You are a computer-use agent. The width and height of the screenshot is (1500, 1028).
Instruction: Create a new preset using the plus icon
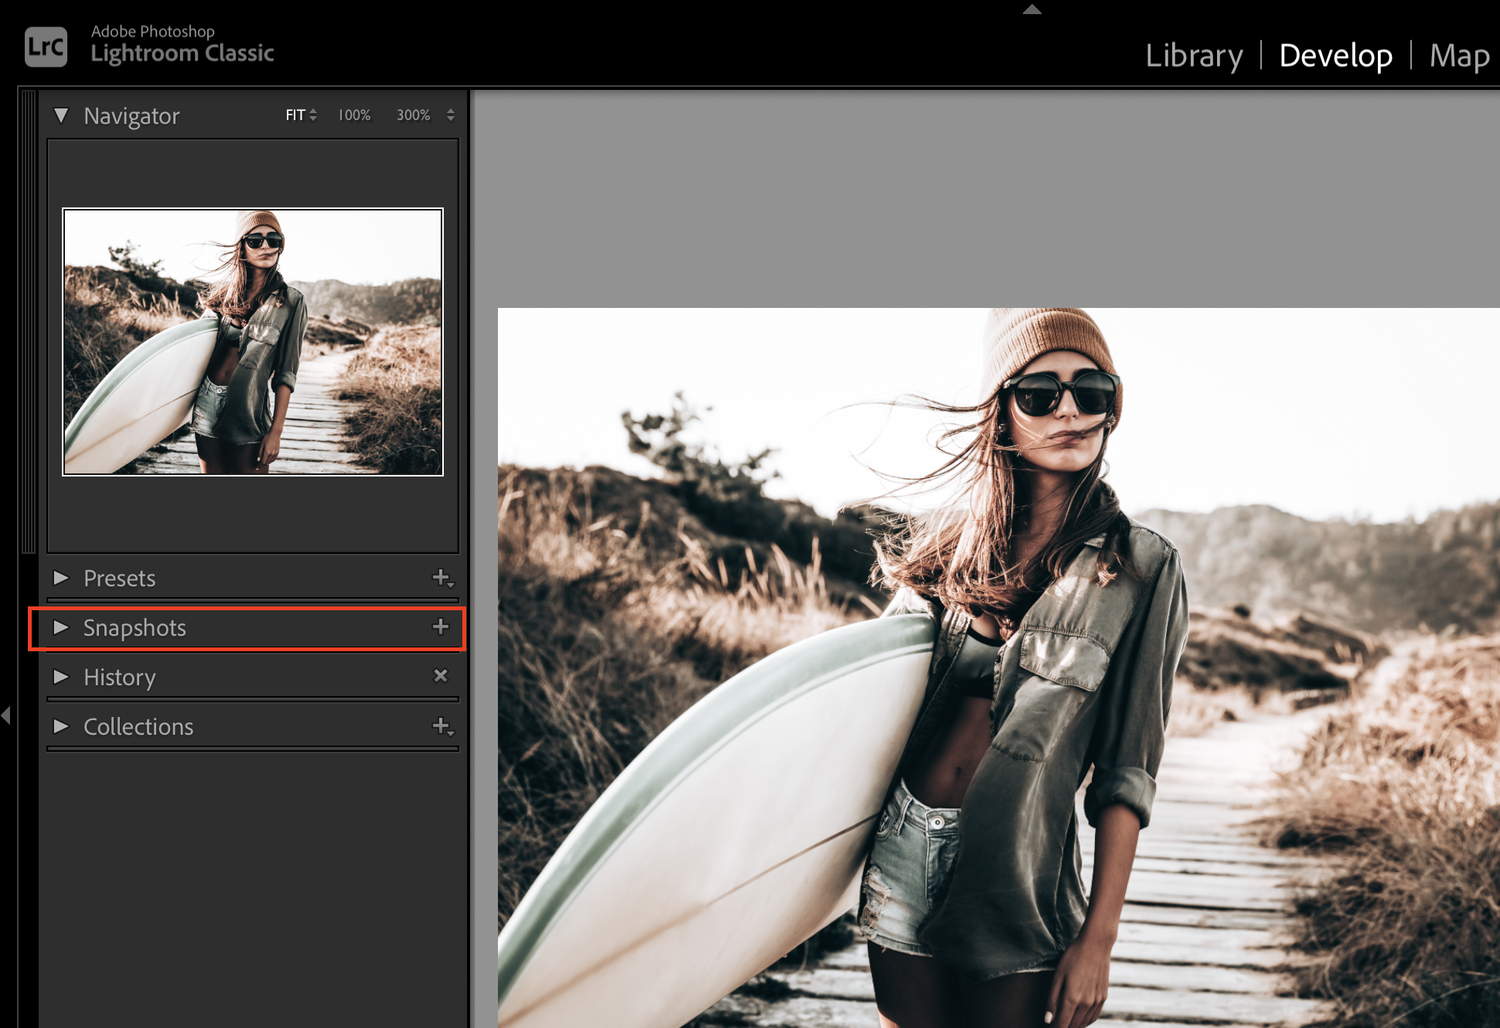point(440,578)
